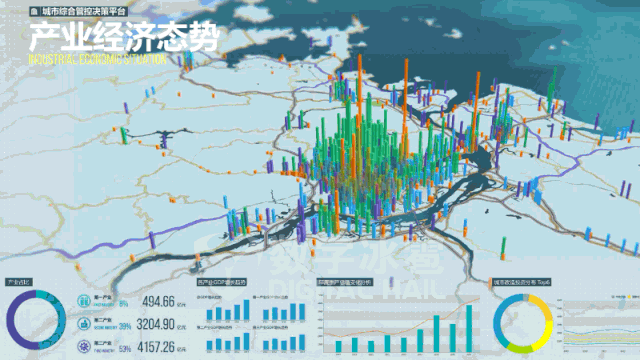640x360 pixels.
Task: Select the 各产业GDP增长趋势 panel header
Action: 222,282
